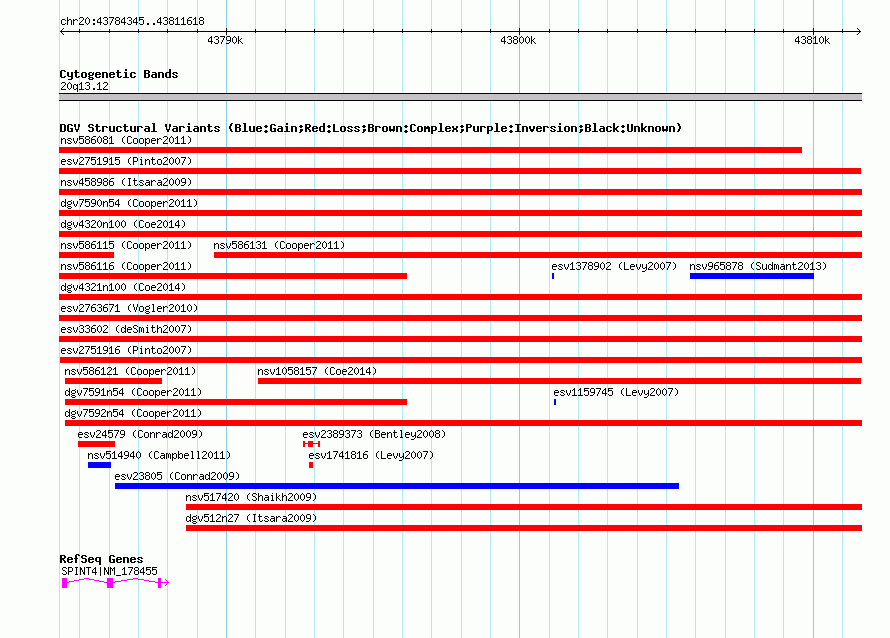890x638 pixels.
Task: Click the RefSeq Genes track title
Action: point(101,559)
